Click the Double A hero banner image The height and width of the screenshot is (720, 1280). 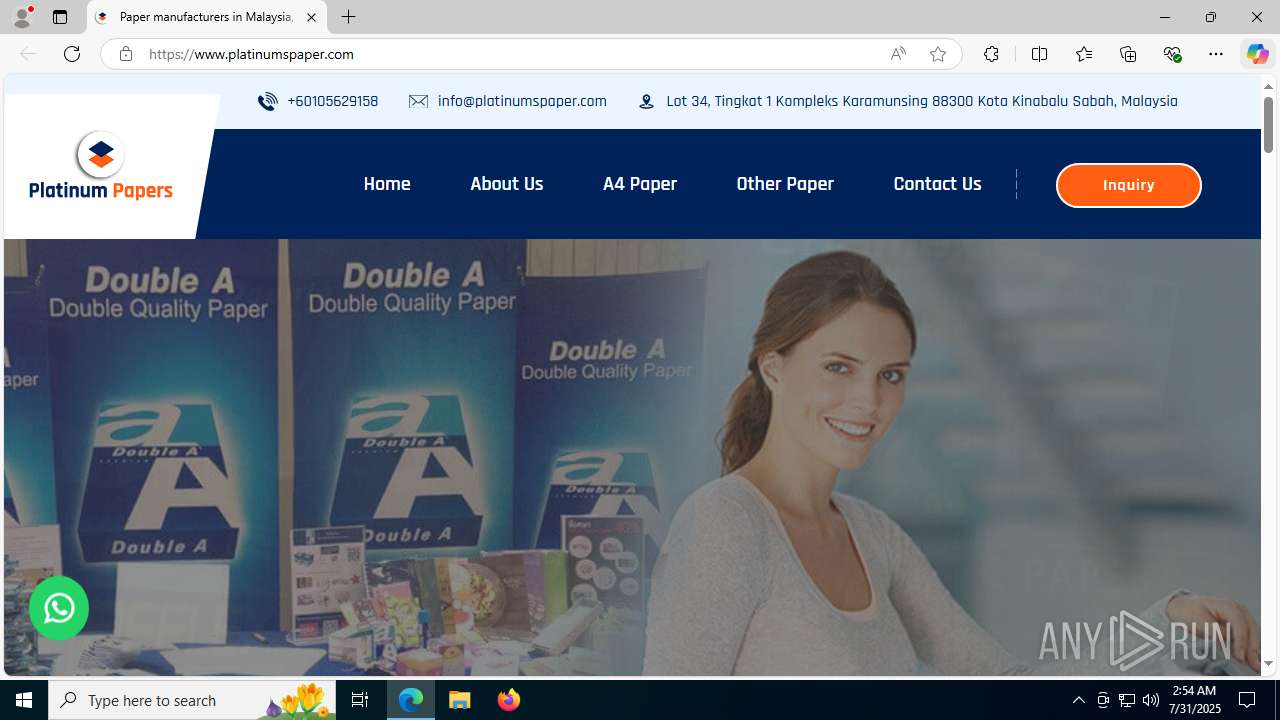click(x=632, y=456)
